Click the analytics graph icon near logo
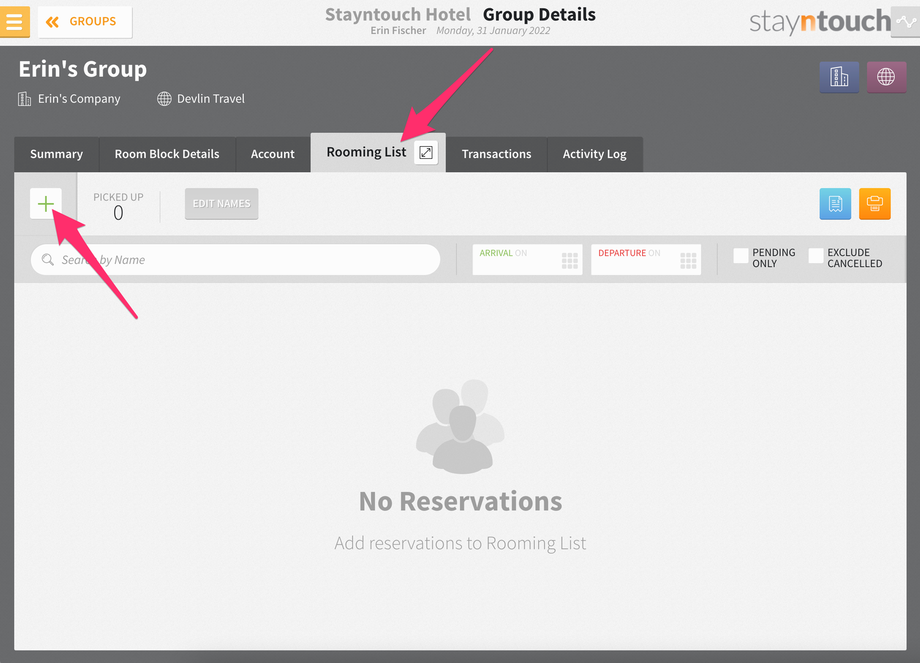This screenshot has height=663, width=920. click(906, 22)
